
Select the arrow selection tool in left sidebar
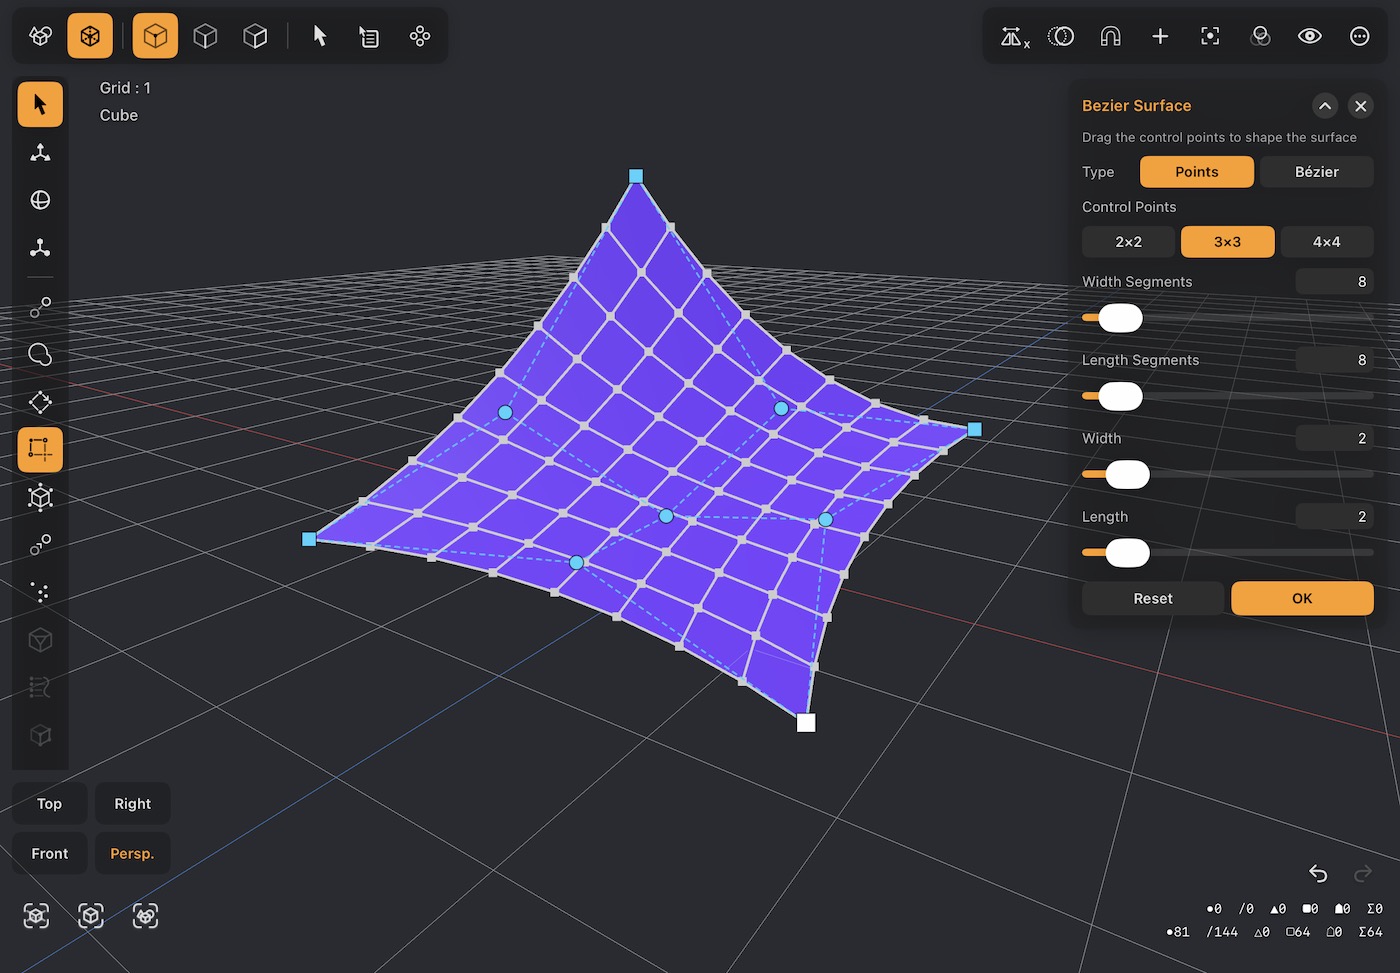pos(40,104)
